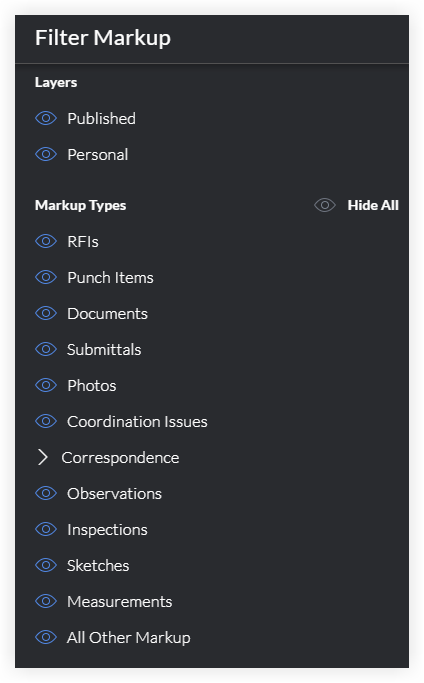Select the Measurements label
This screenshot has height=683, width=424.
(x=120, y=602)
